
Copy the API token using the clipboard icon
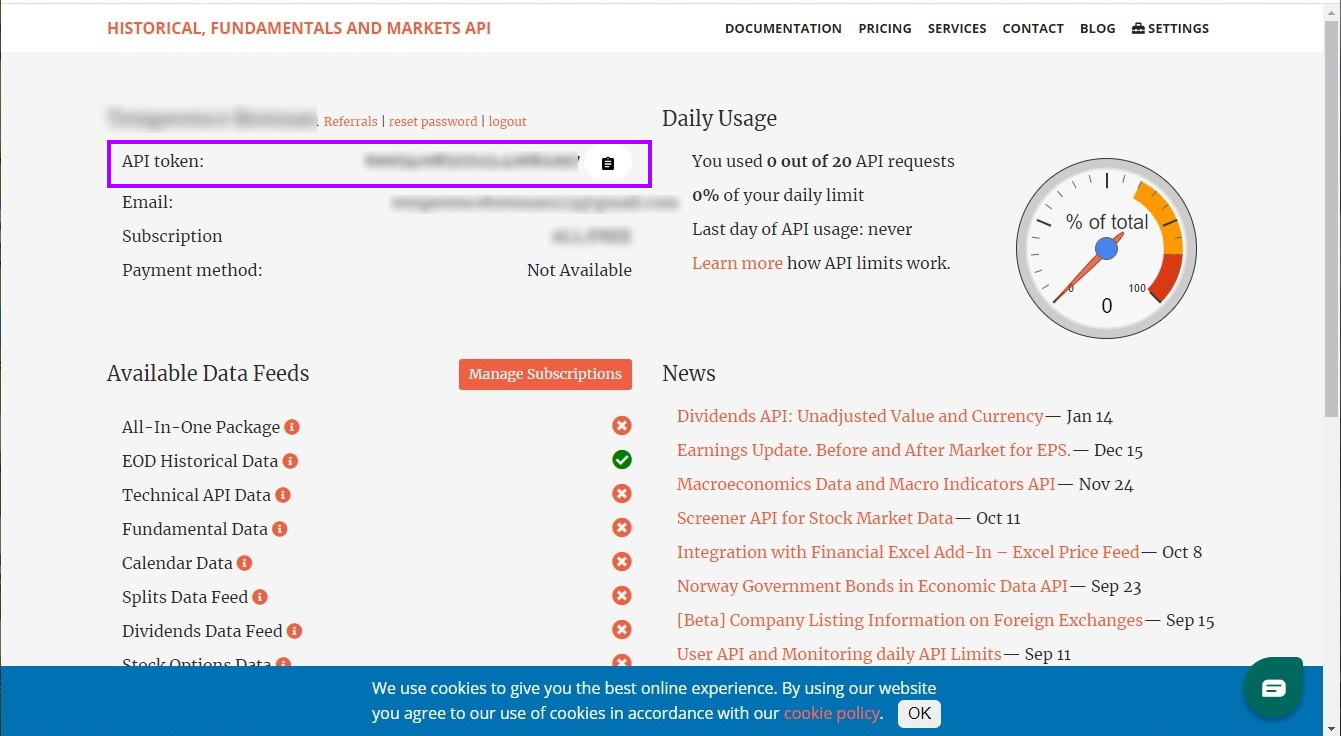[608, 163]
